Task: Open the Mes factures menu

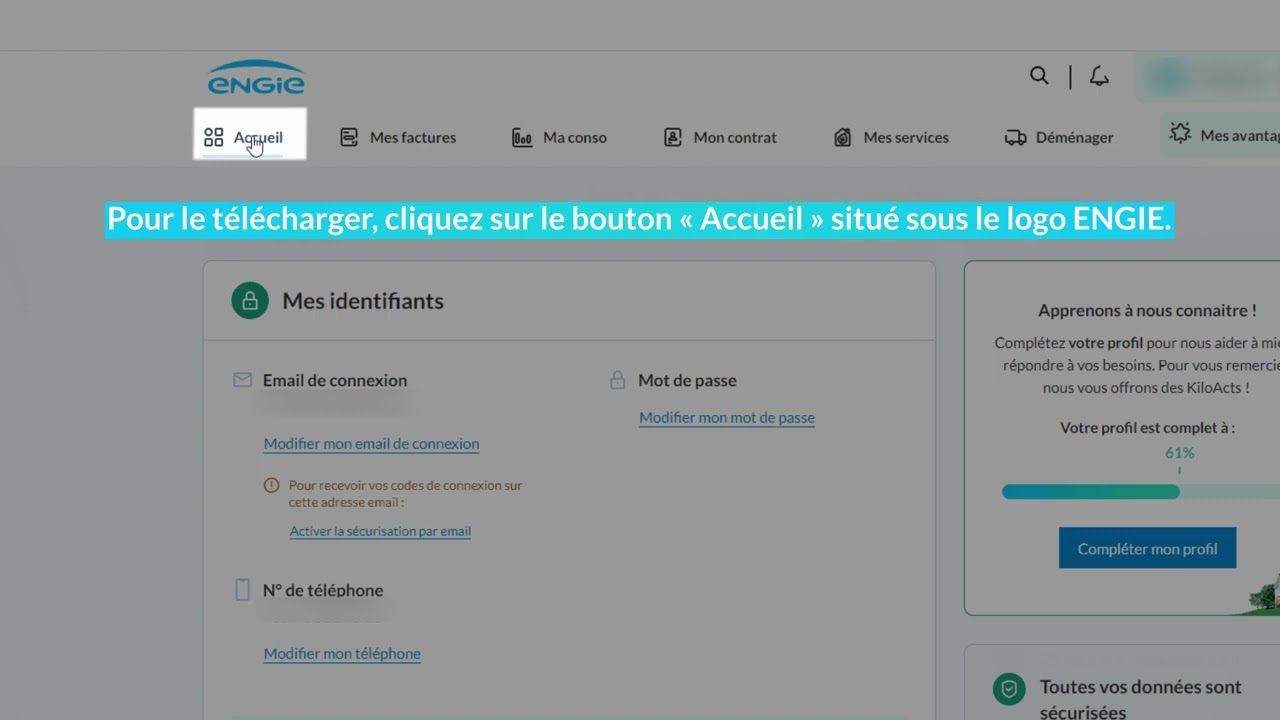Action: tap(398, 137)
